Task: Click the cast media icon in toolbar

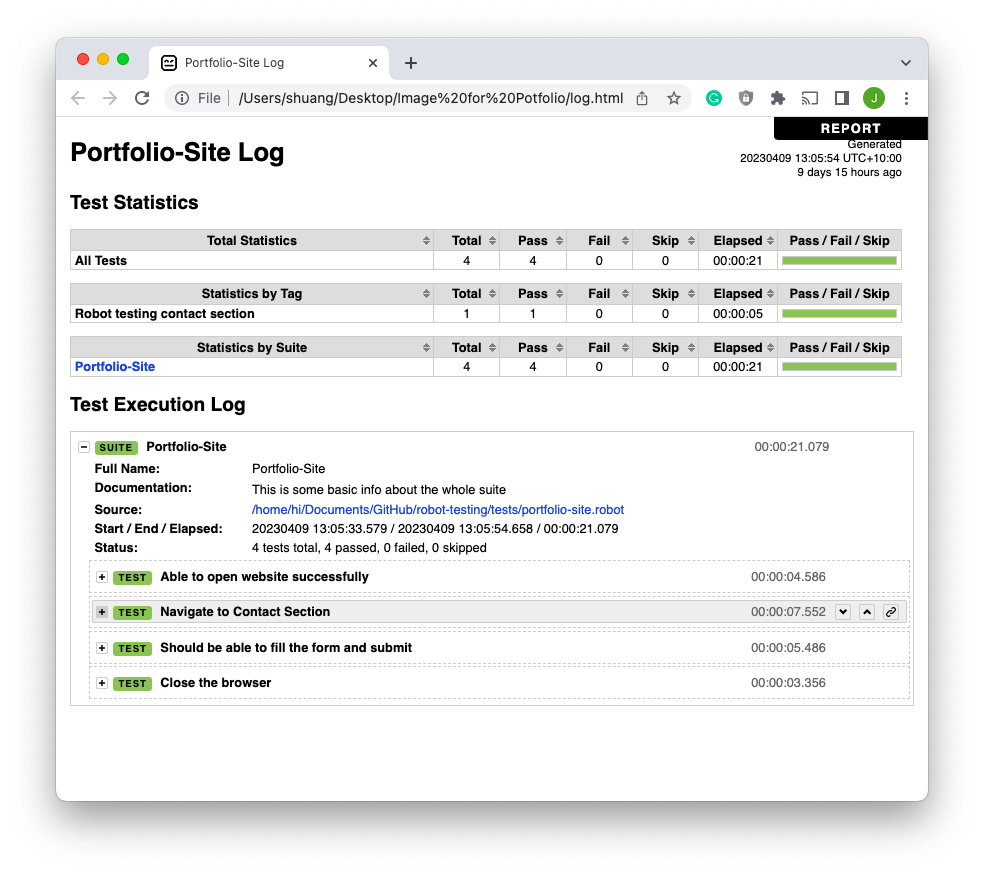Action: [810, 98]
